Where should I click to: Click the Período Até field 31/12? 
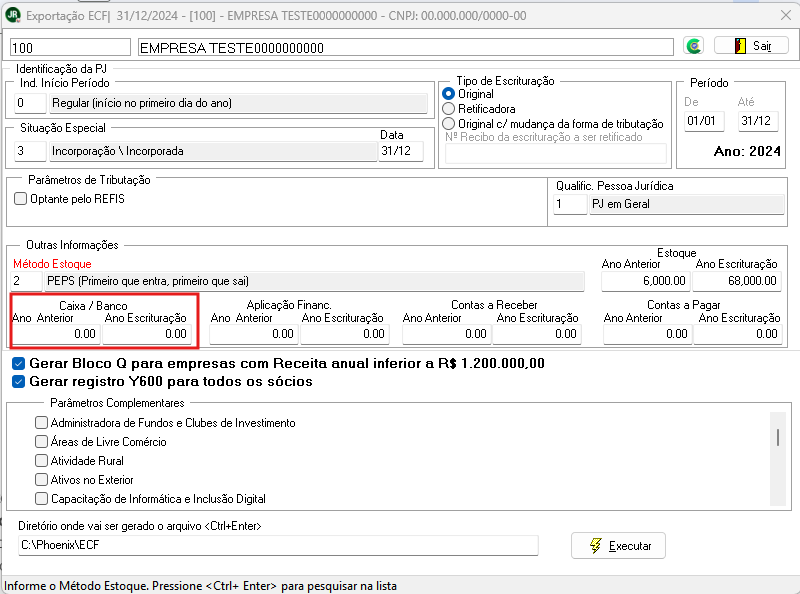(x=758, y=121)
